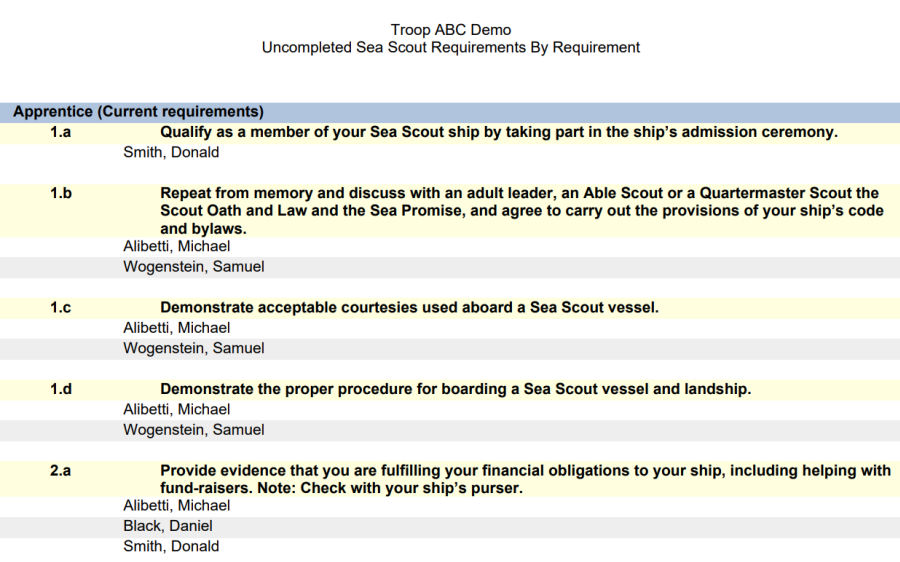Select the requirement 2.a number label
This screenshot has height=562, width=900.
tap(60, 471)
